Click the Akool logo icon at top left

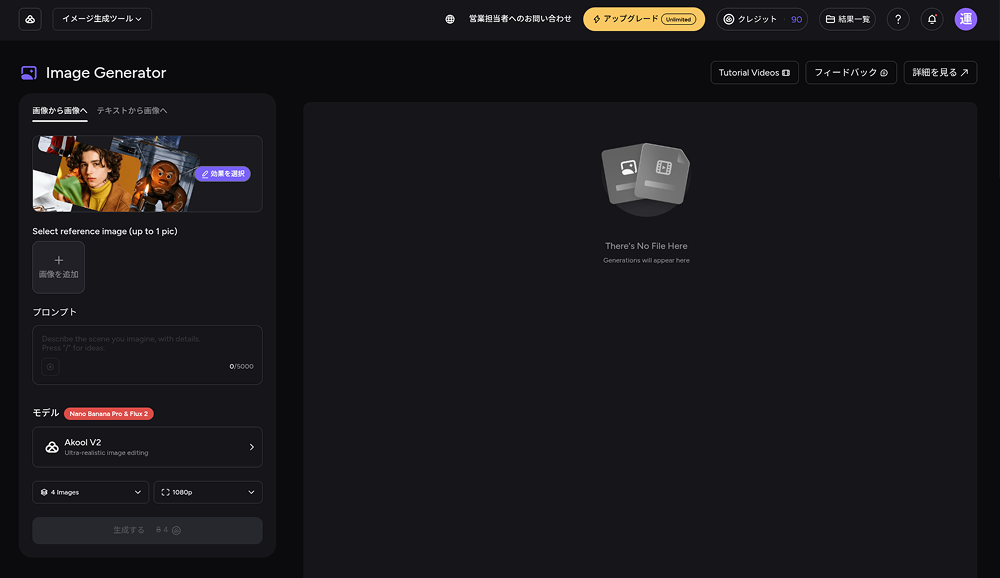coord(30,19)
